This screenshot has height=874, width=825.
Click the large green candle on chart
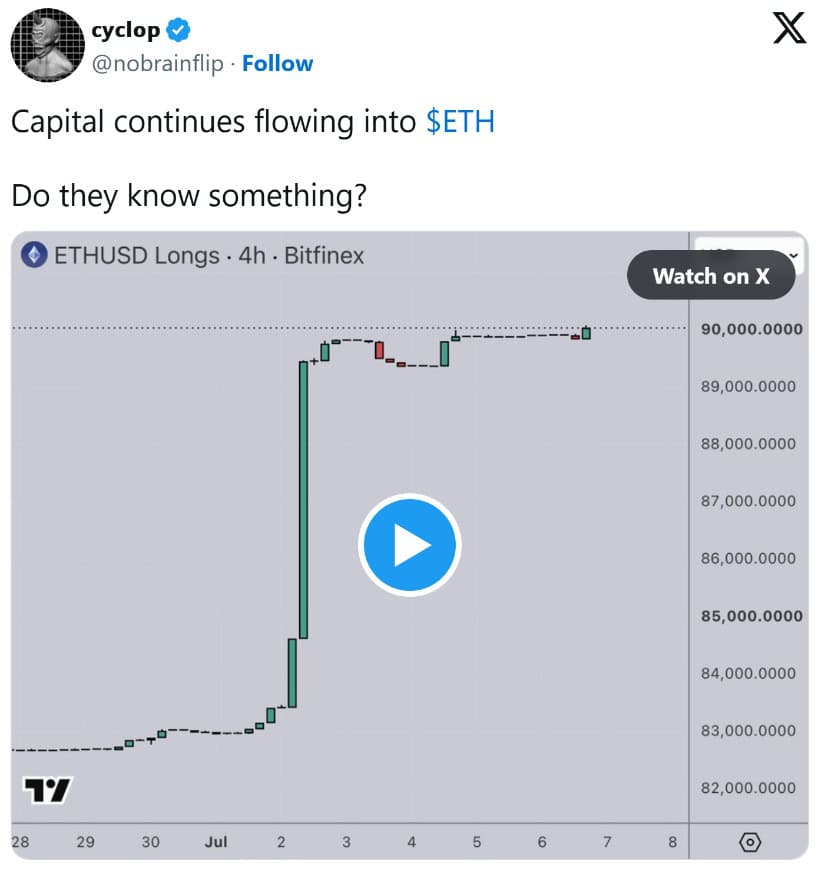click(303, 500)
